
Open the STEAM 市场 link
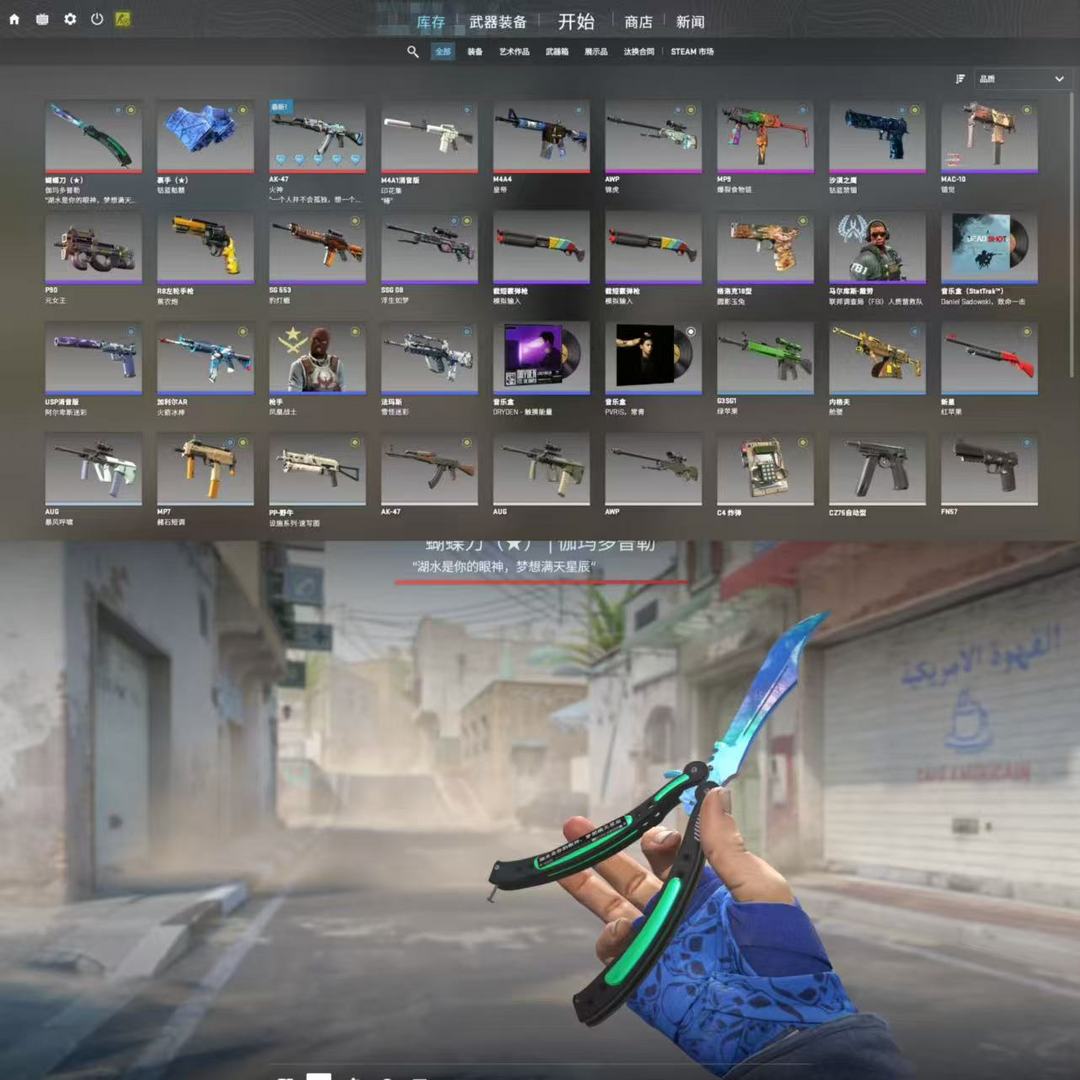coord(692,52)
